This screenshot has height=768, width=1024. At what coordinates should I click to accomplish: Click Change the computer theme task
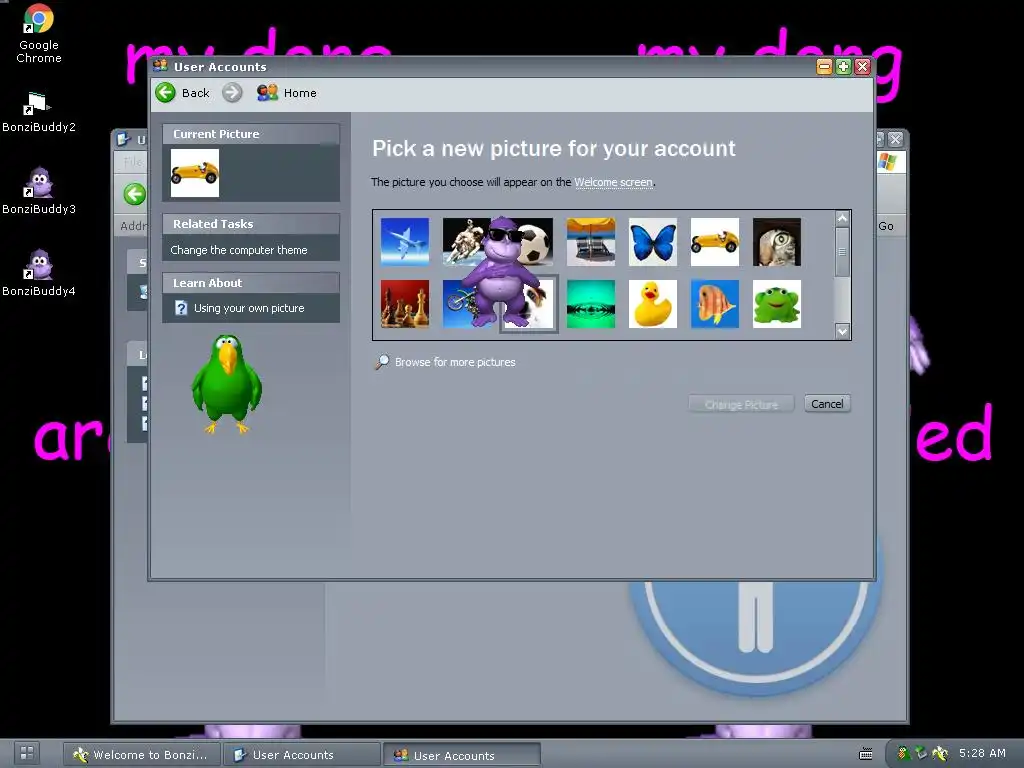tap(238, 250)
